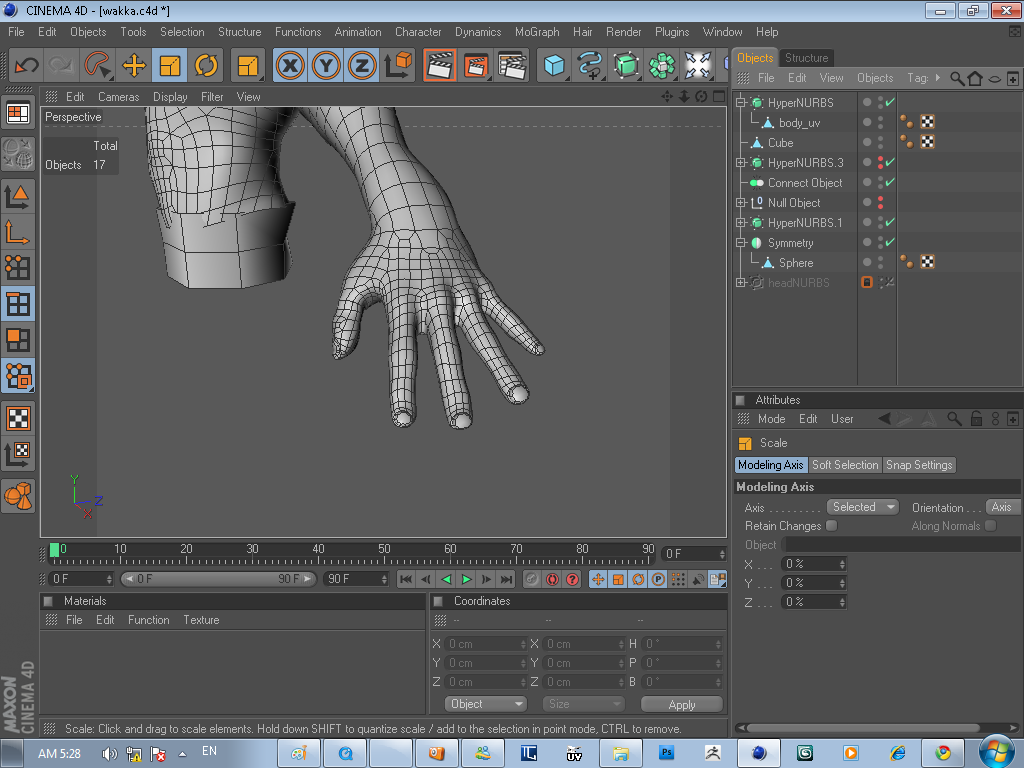Toggle the green checkmark on HyperNURBS.3
This screenshot has height=768, width=1024.
[x=890, y=162]
